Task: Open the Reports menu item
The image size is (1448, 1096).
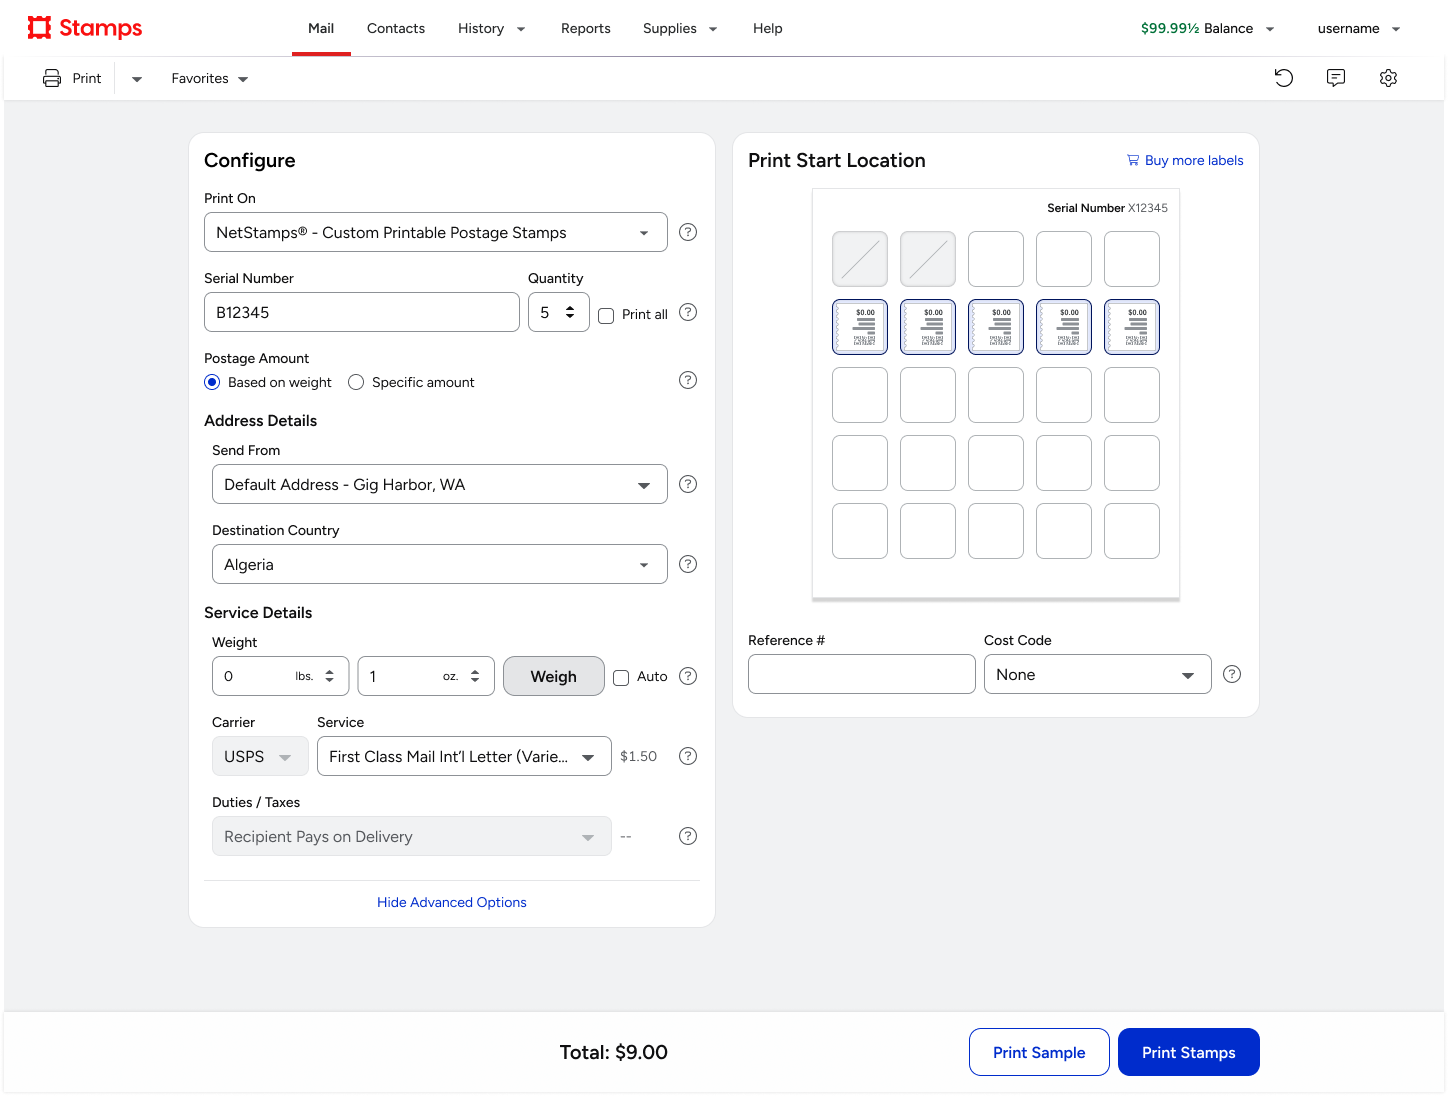Action: pyautogui.click(x=585, y=28)
